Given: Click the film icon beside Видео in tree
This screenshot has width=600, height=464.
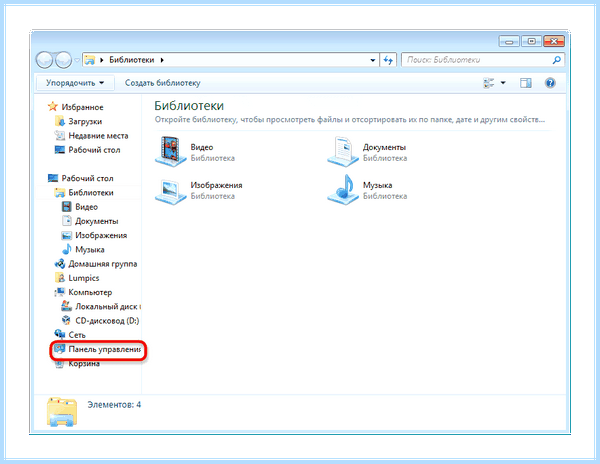Looking at the screenshot, I should 67,207.
